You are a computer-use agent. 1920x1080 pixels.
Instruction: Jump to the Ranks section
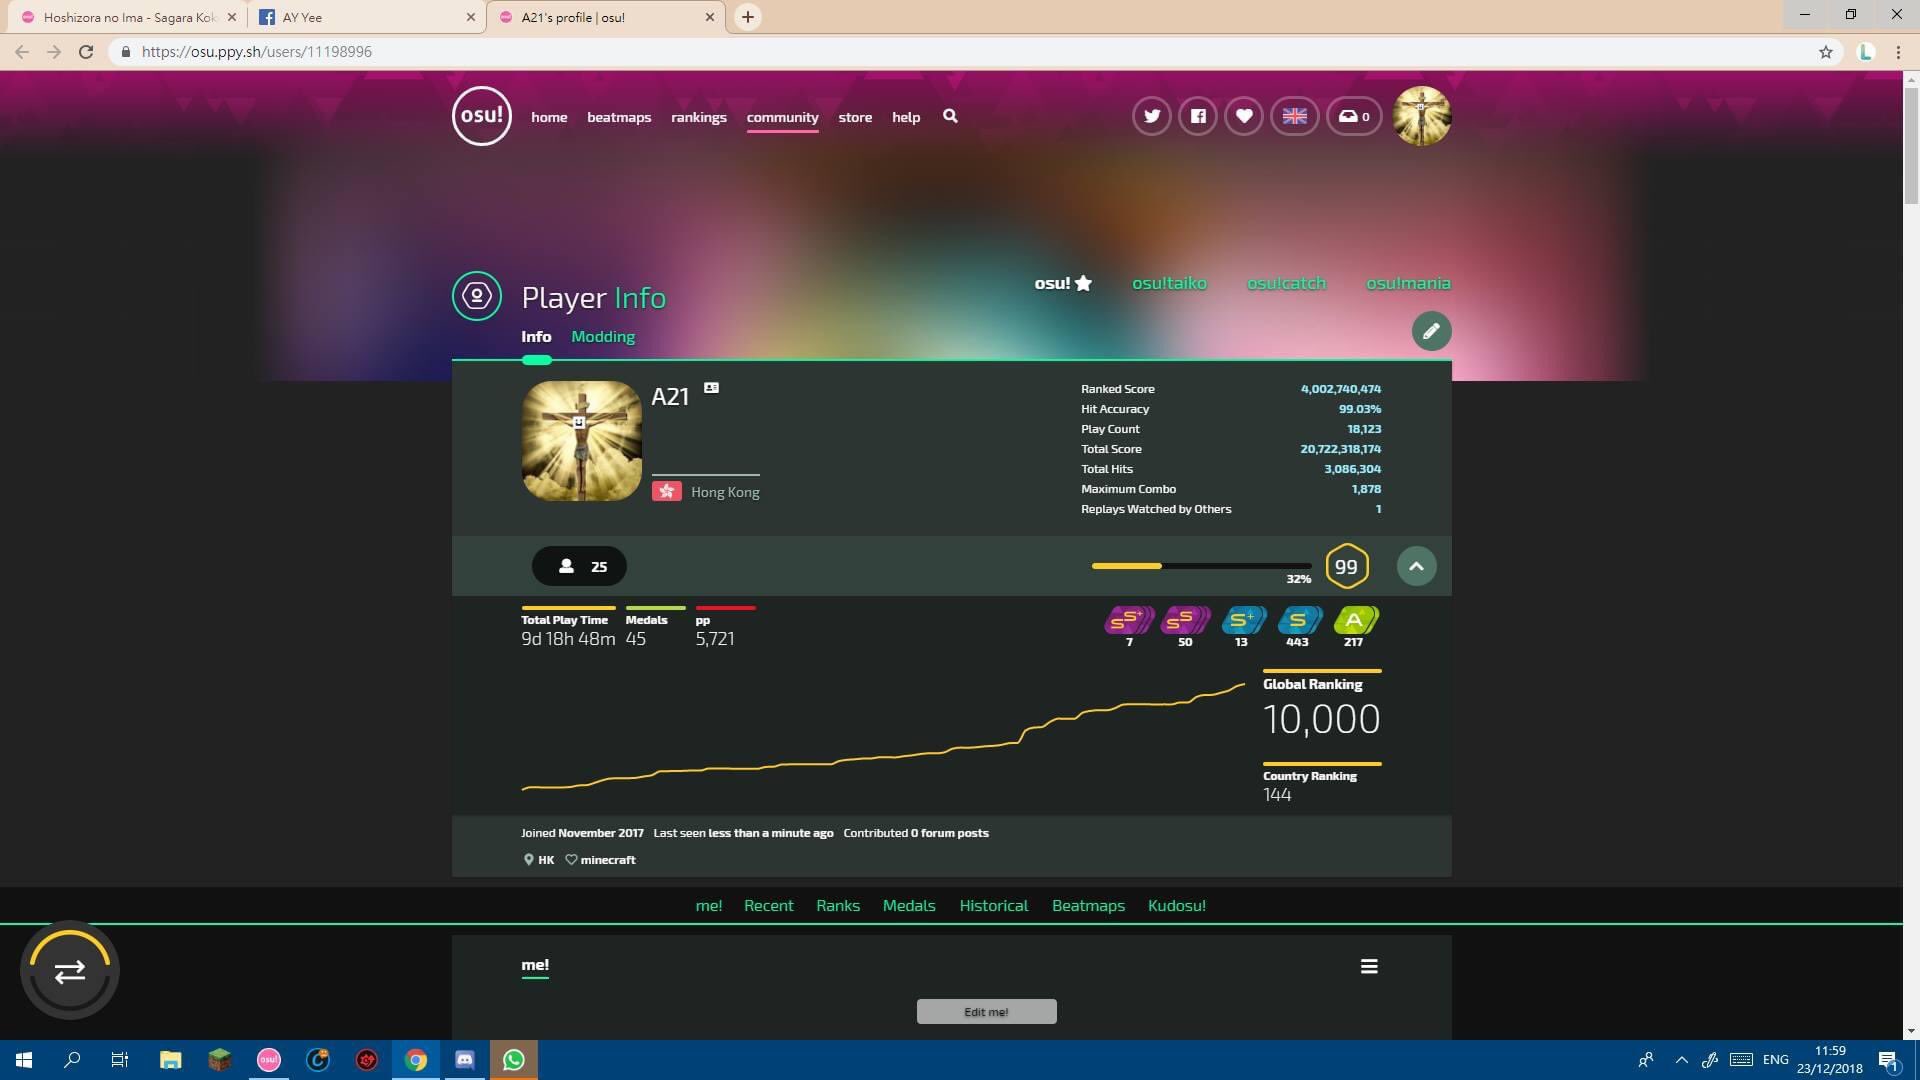point(838,906)
